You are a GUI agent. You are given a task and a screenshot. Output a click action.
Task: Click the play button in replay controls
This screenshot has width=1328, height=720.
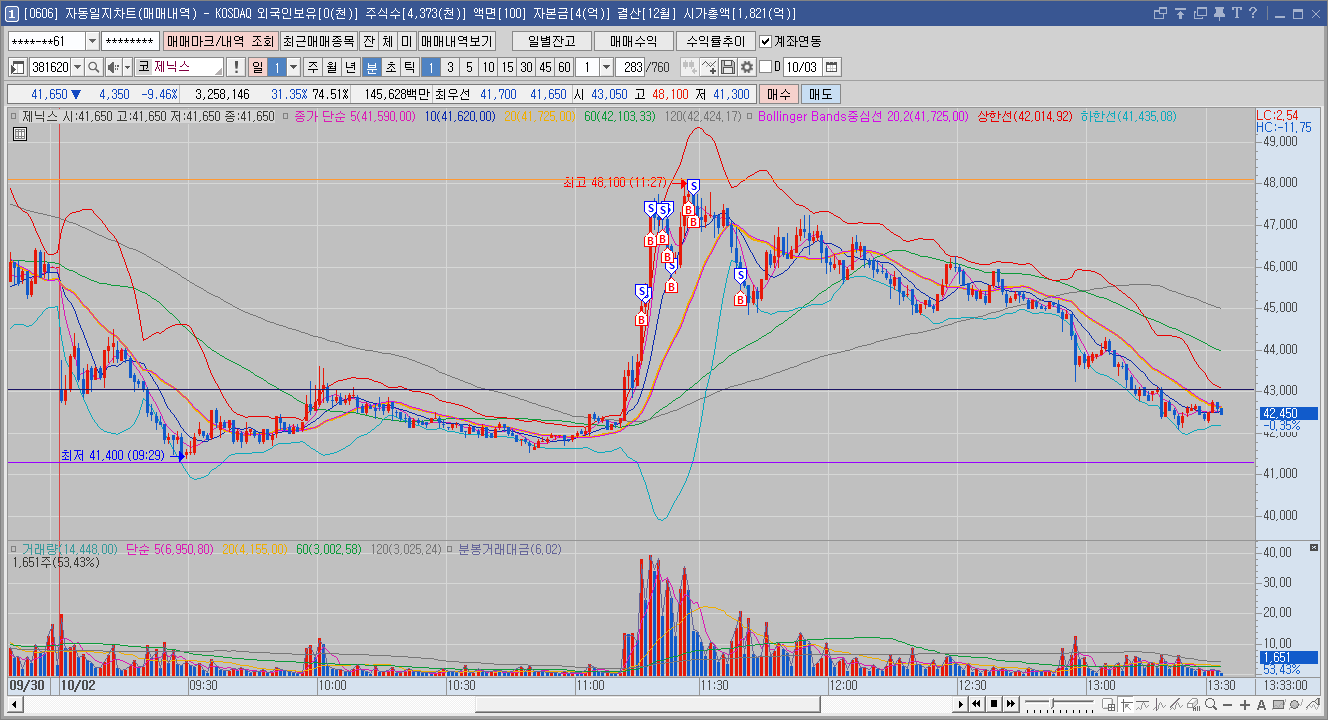(x=961, y=704)
